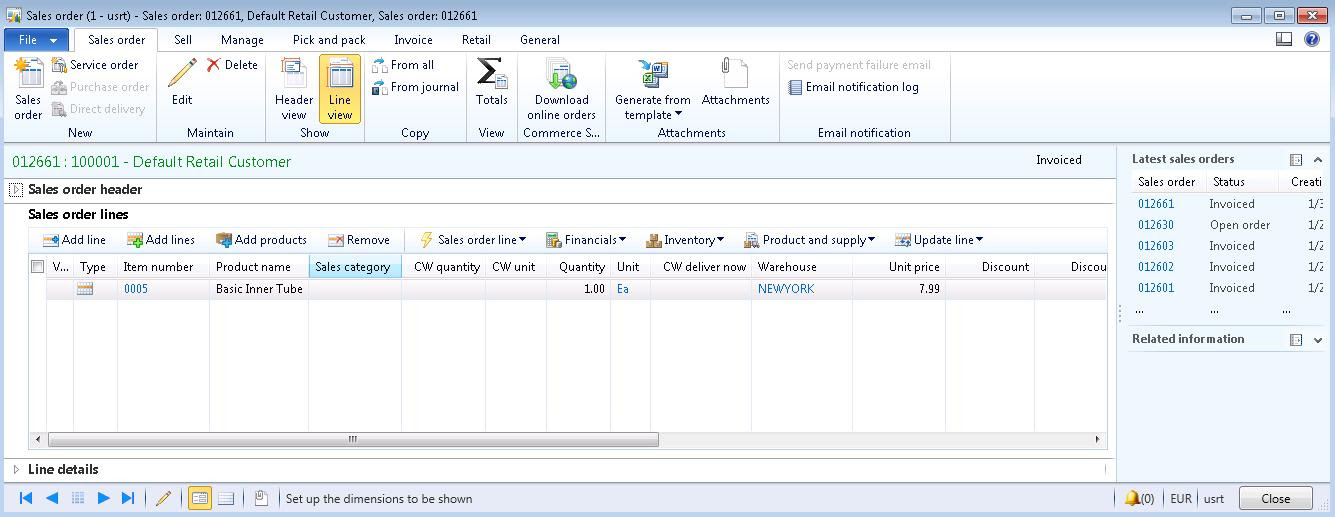1335x517 pixels.
Task: Click the document handling clipboard icon
Action: [x=261, y=498]
